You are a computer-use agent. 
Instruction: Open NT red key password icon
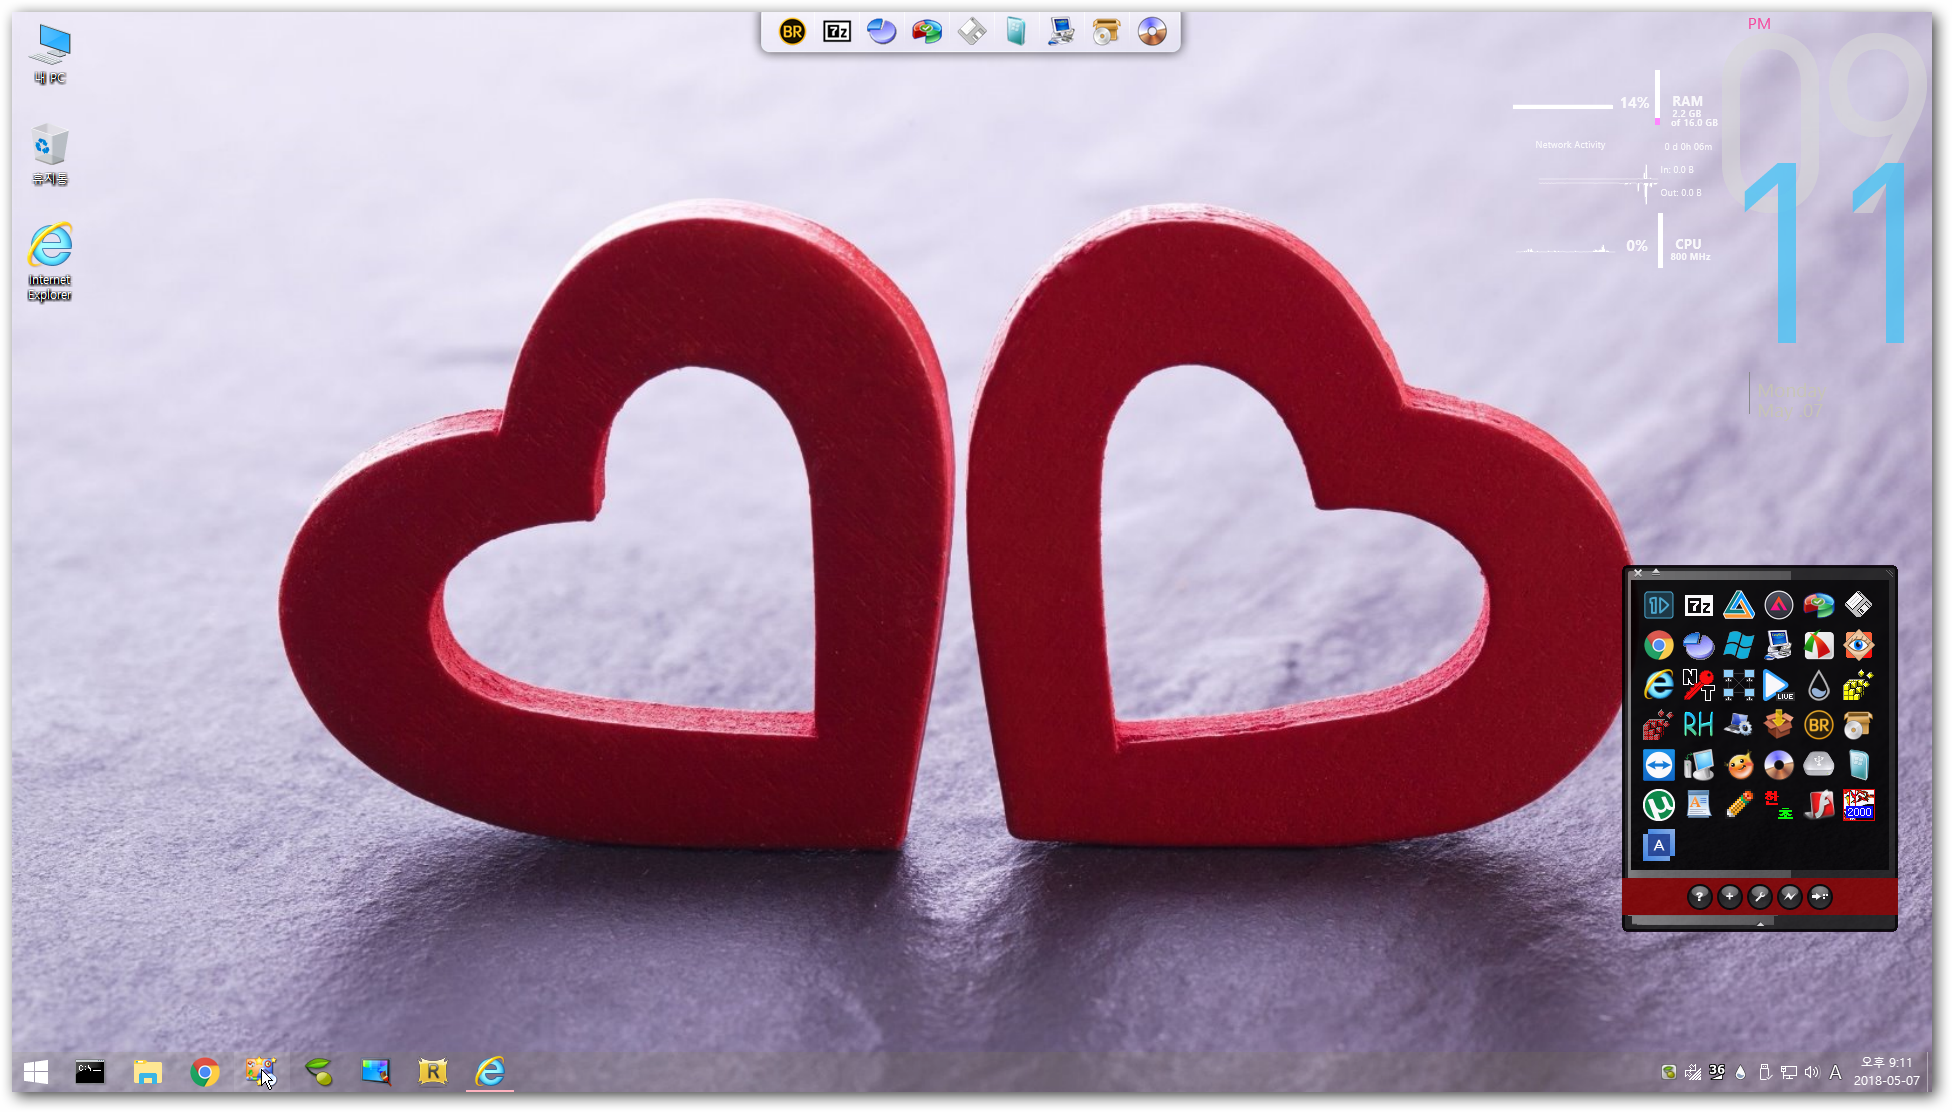point(1698,685)
